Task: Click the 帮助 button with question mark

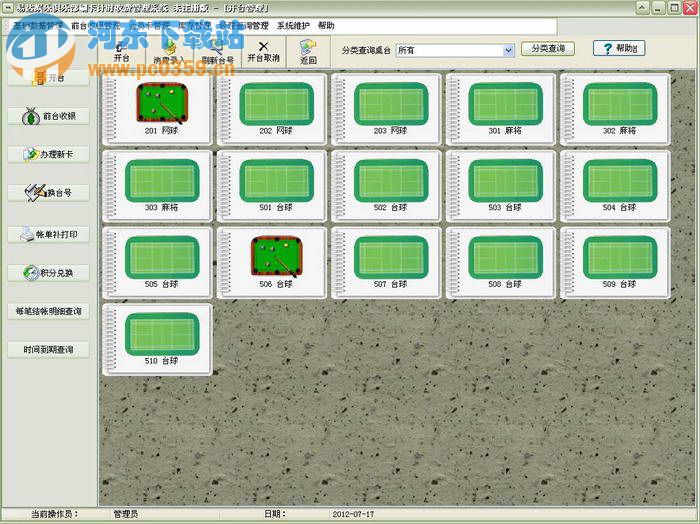Action: point(619,48)
